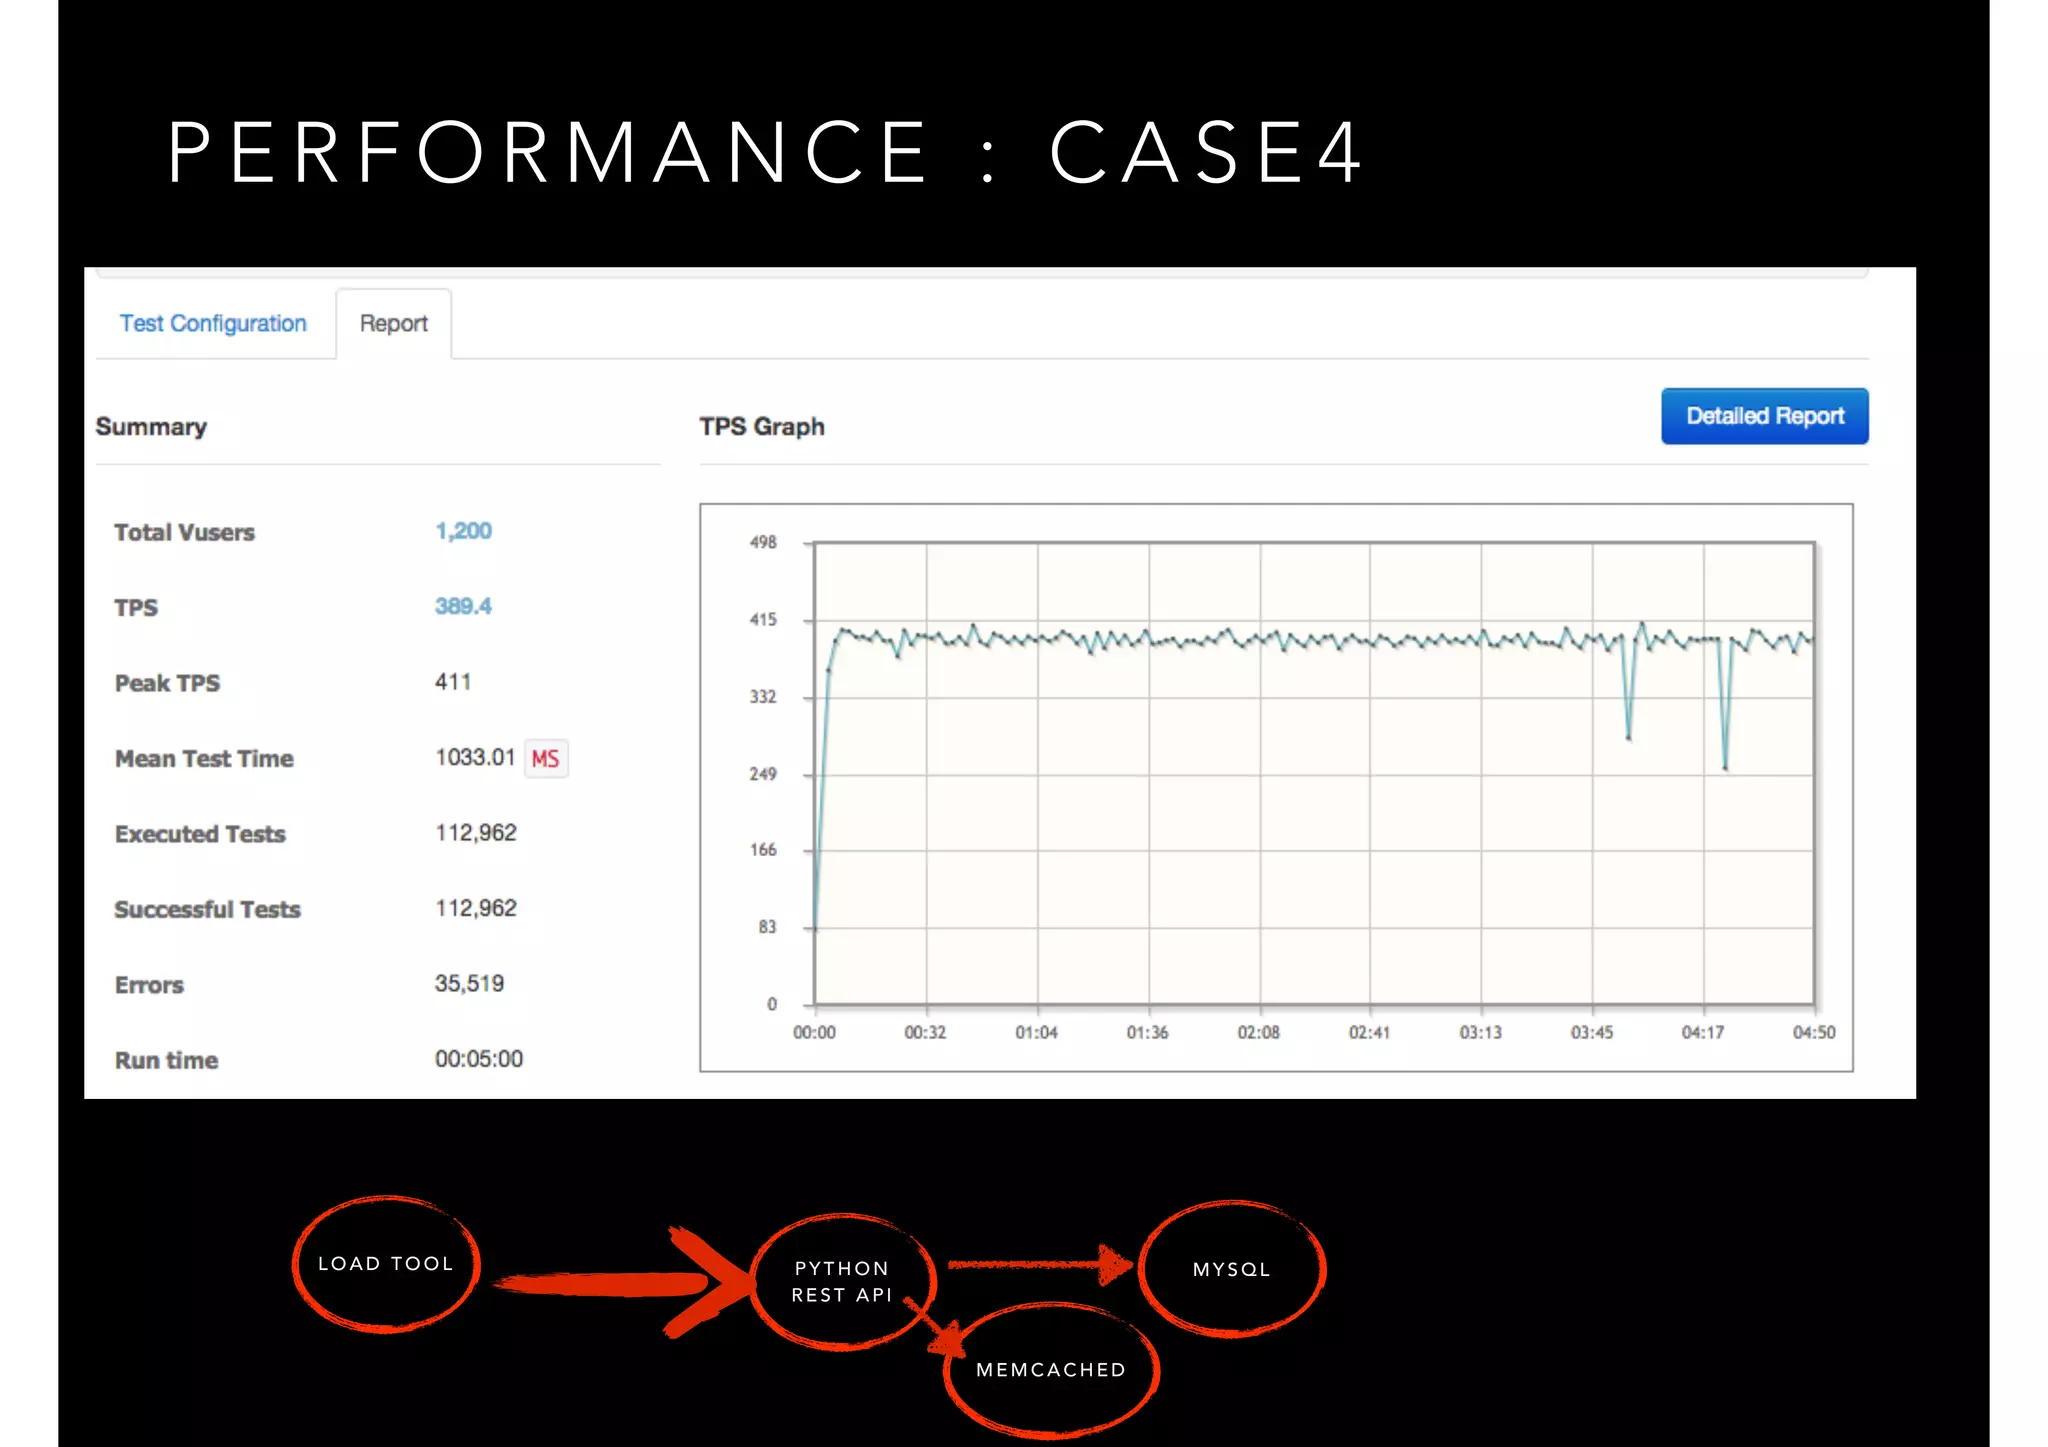Click the Run time value 00:05:00
Screen dimensions: 2048x1447
[x=478, y=1059]
